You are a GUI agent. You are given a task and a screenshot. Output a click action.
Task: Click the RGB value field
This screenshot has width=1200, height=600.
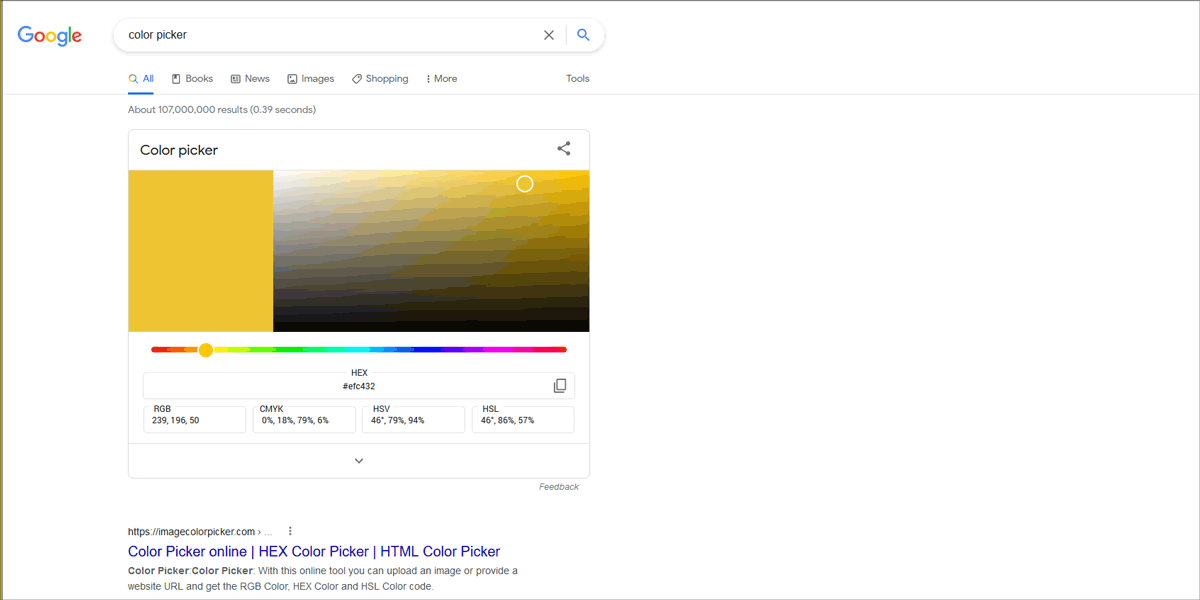coord(195,419)
